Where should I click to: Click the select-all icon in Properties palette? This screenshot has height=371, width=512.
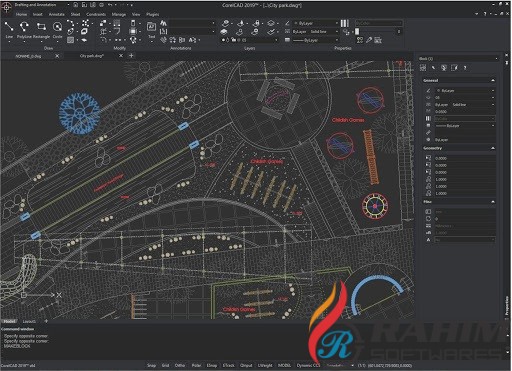coord(423,68)
